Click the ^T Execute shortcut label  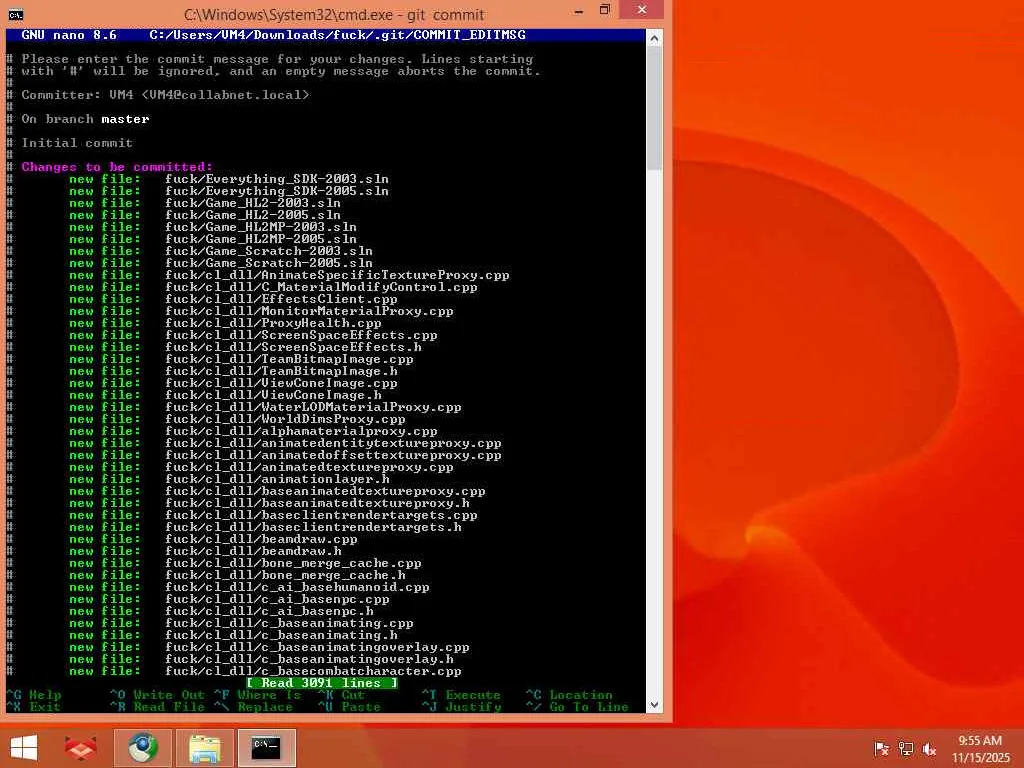(461, 695)
